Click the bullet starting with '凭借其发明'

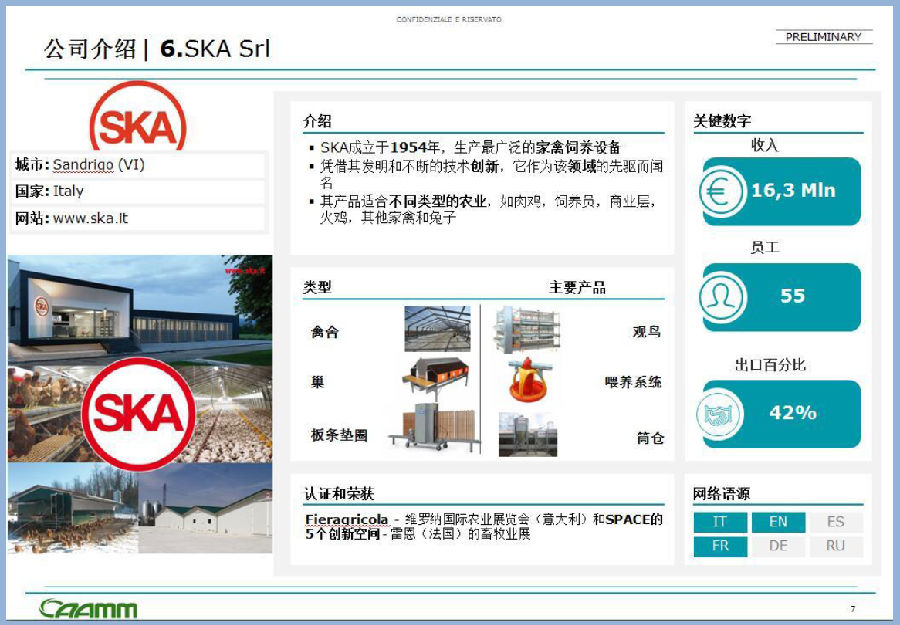coord(492,174)
